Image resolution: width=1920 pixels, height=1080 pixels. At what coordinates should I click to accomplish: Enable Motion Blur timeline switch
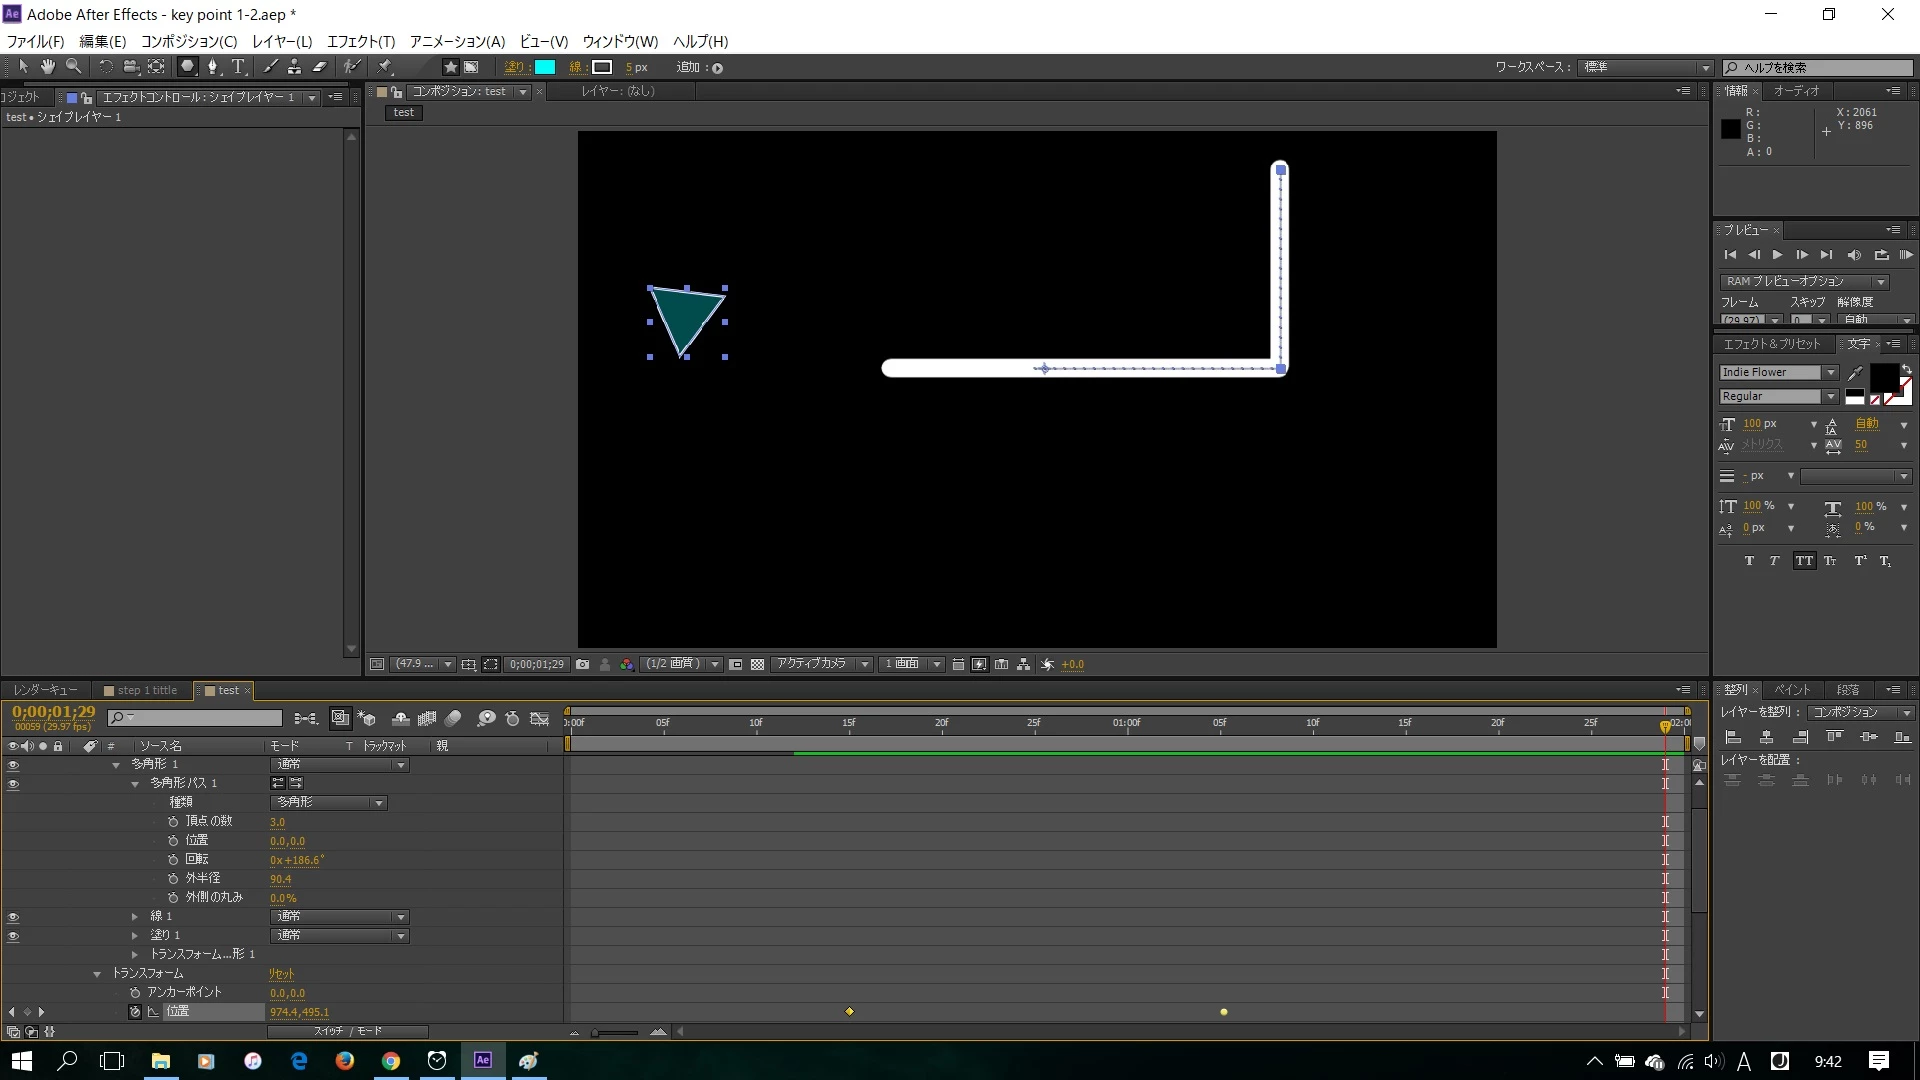(x=453, y=718)
